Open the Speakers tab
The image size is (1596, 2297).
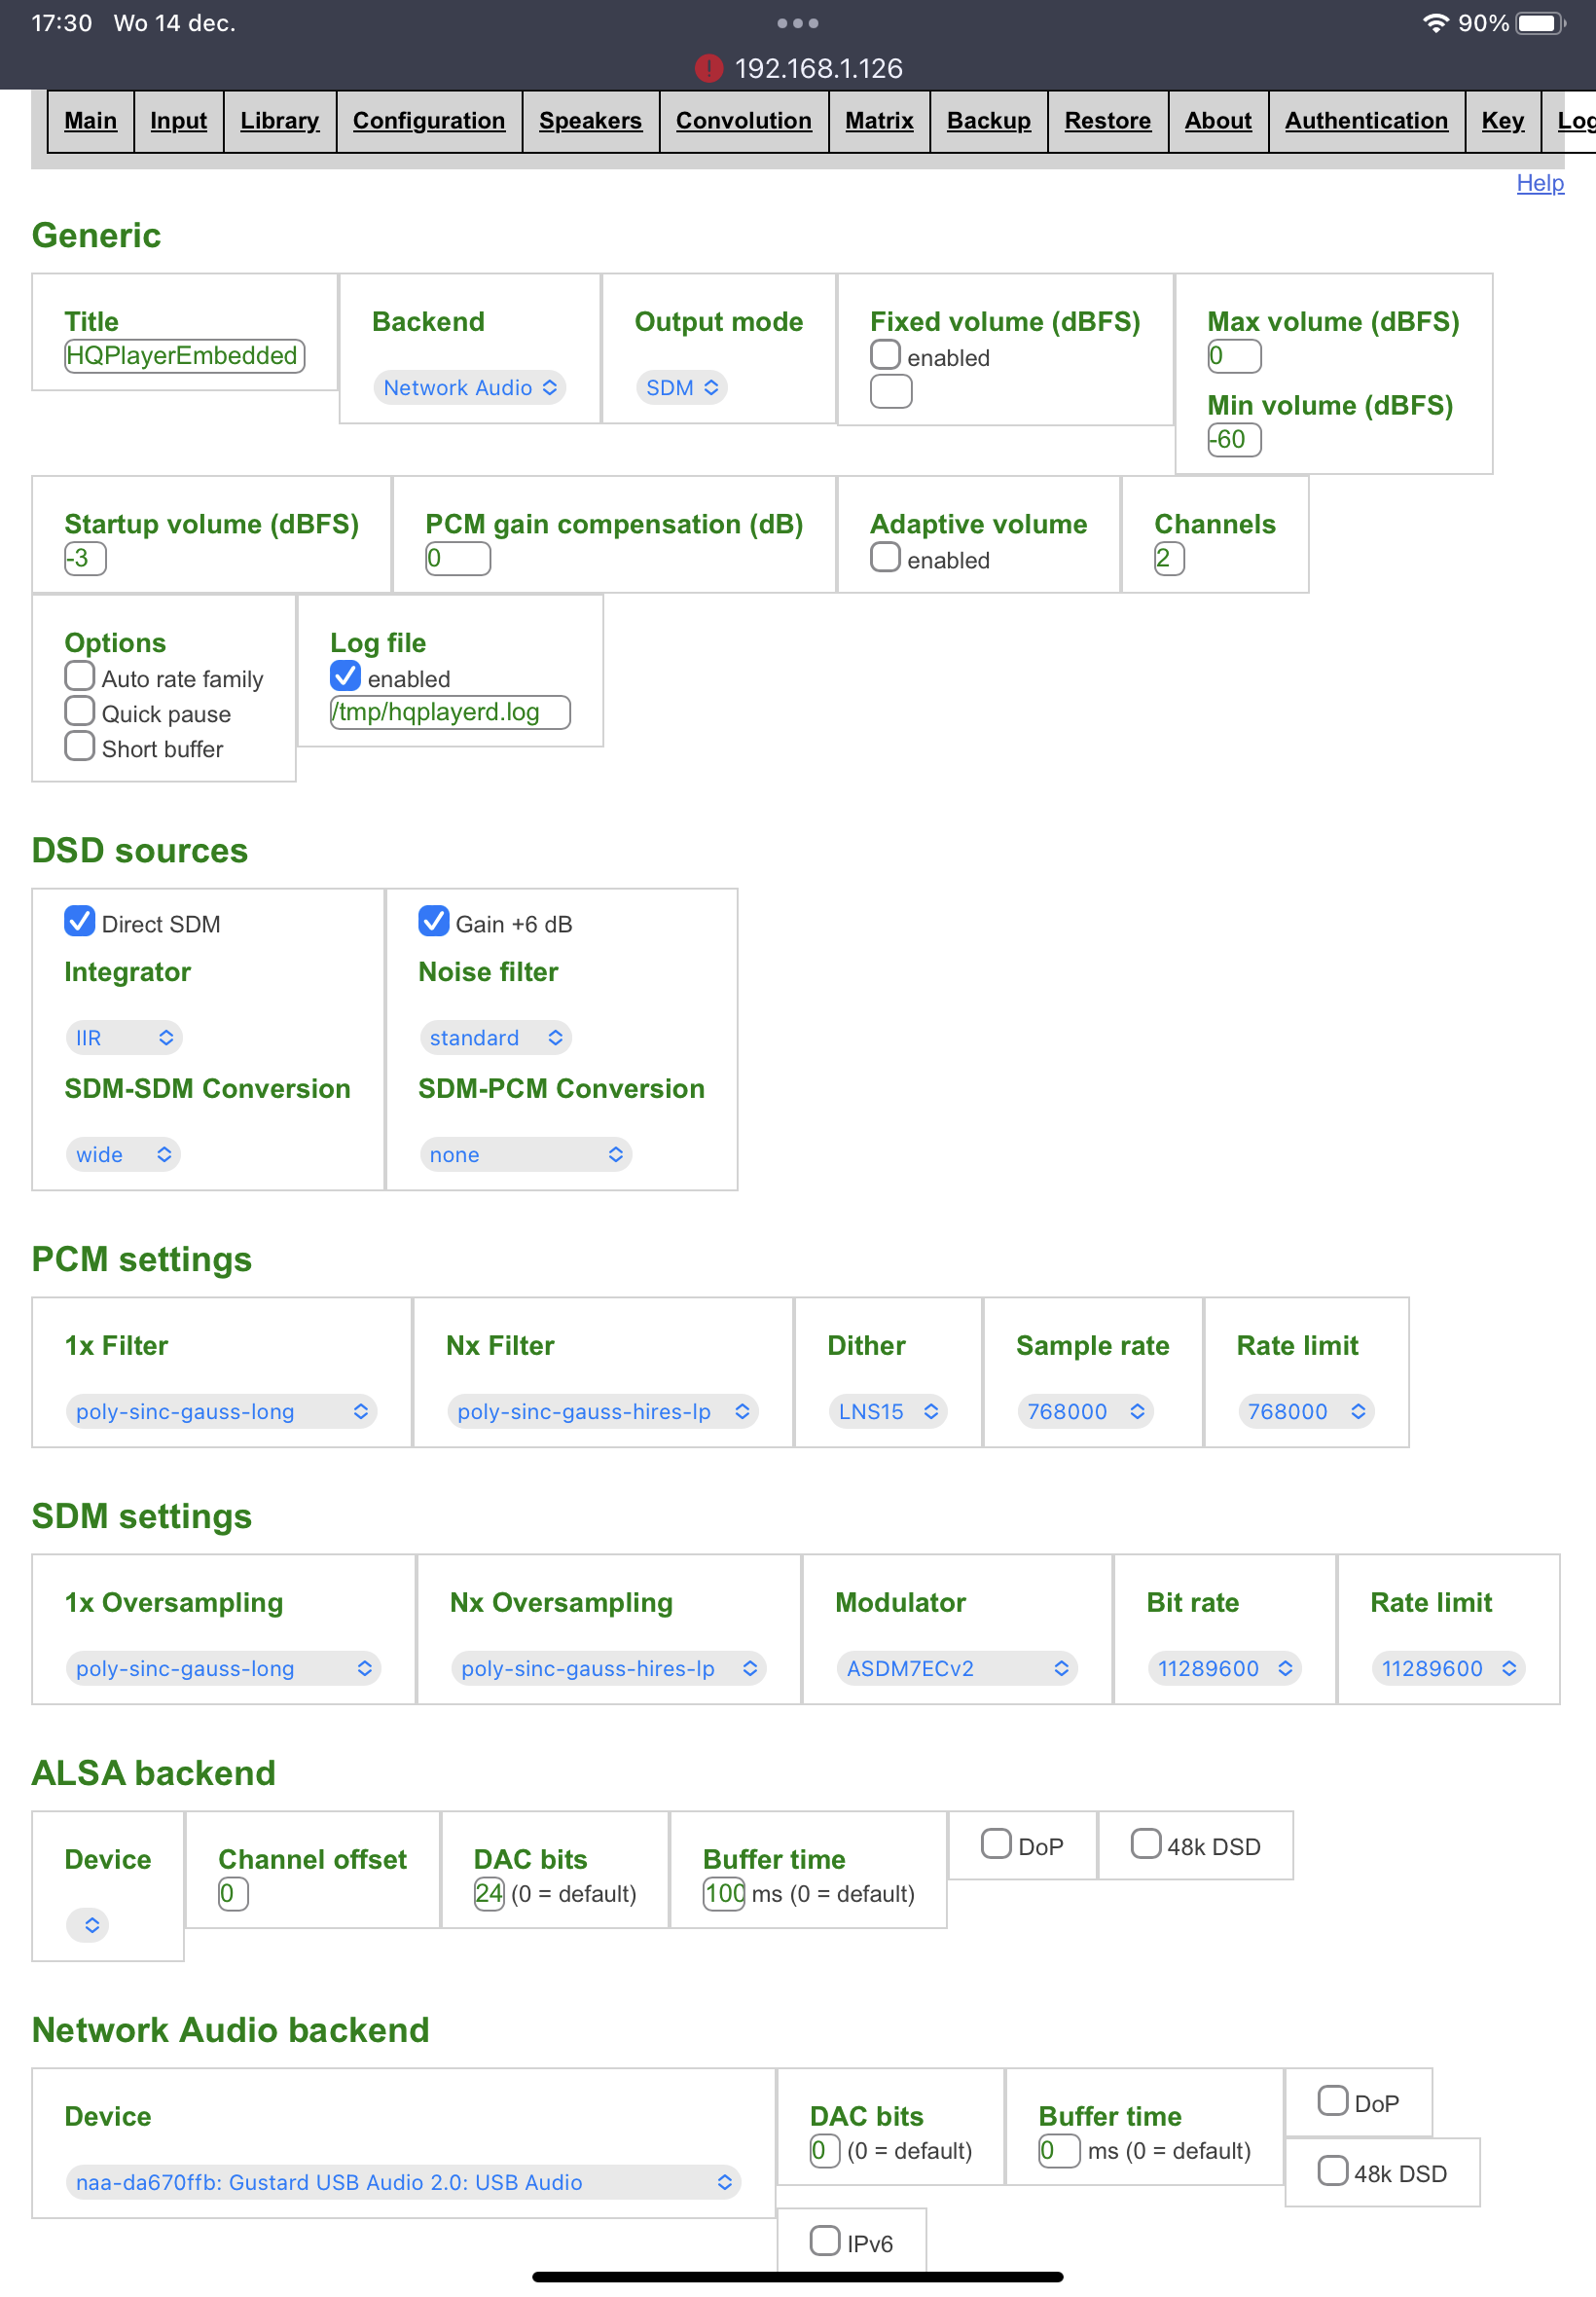coord(590,121)
